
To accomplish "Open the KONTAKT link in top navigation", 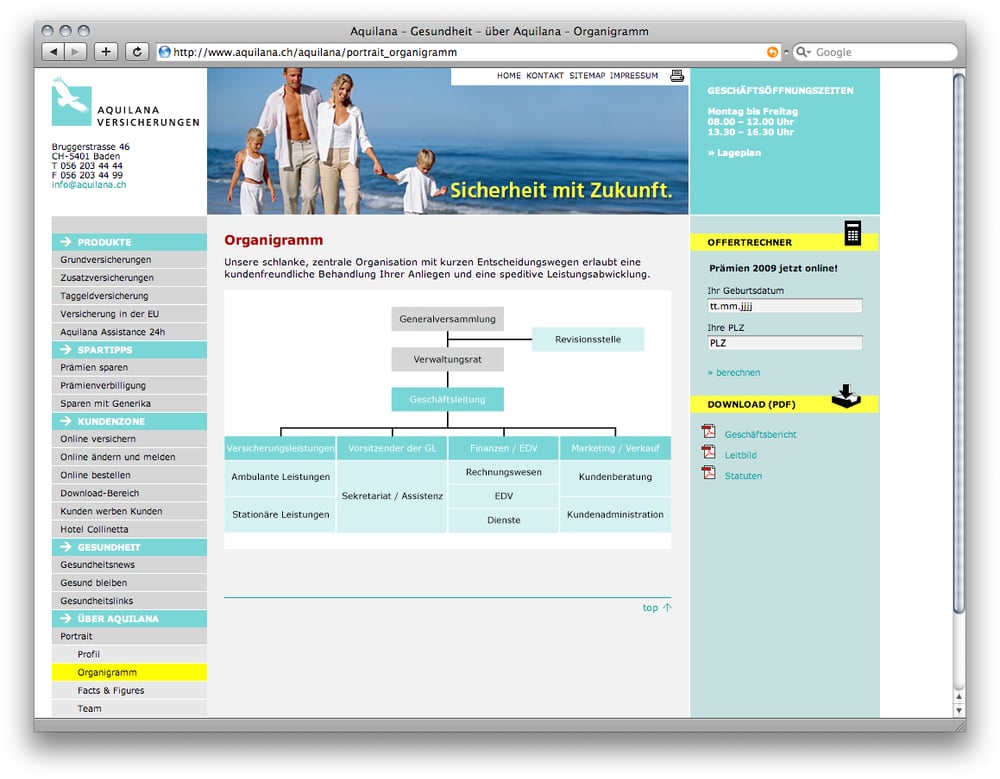I will 545,75.
